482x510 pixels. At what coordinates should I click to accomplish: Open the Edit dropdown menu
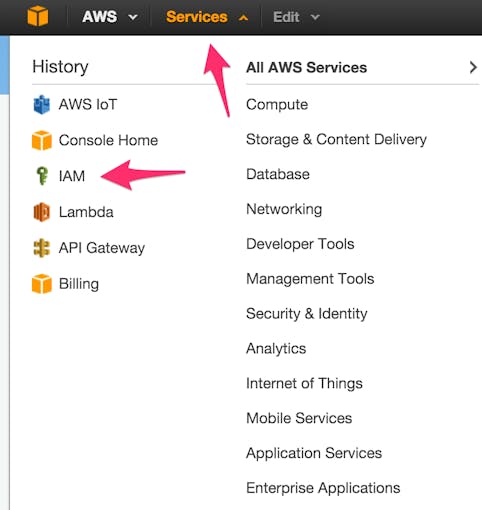[x=296, y=17]
